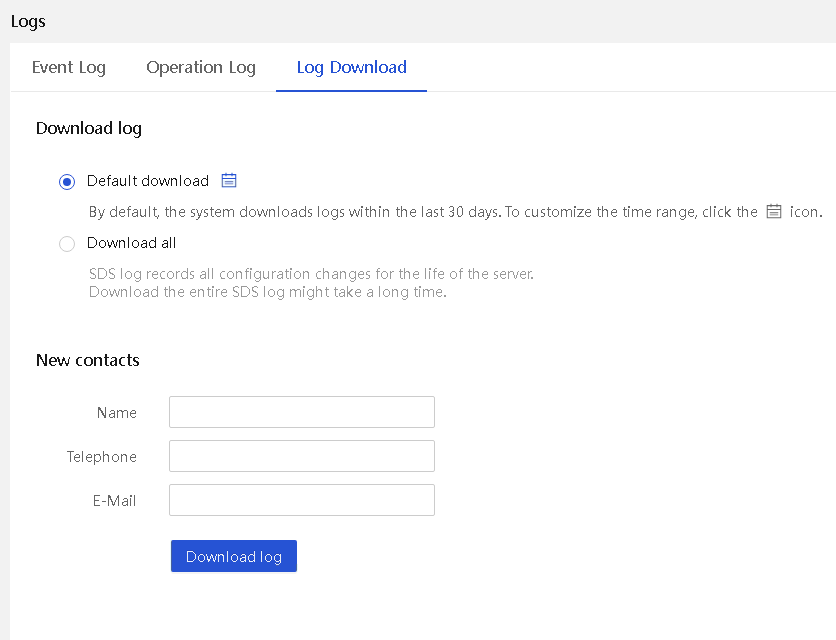Open the Operation Log tab
Viewport: 836px width, 640px height.
[201, 67]
